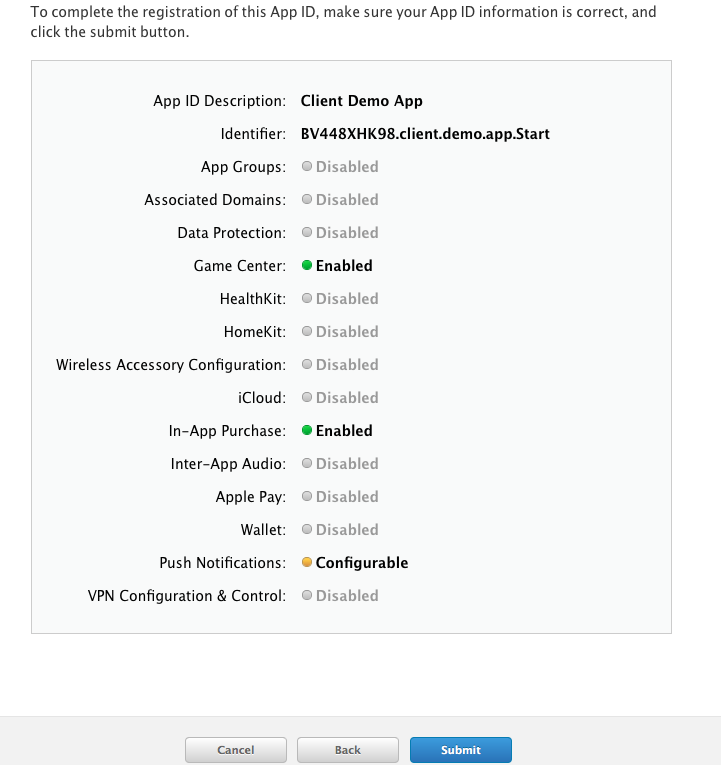Click the identifier BV448XHK98.client.demo.app.Start
Viewport: 721px width, 765px height.
click(425, 134)
